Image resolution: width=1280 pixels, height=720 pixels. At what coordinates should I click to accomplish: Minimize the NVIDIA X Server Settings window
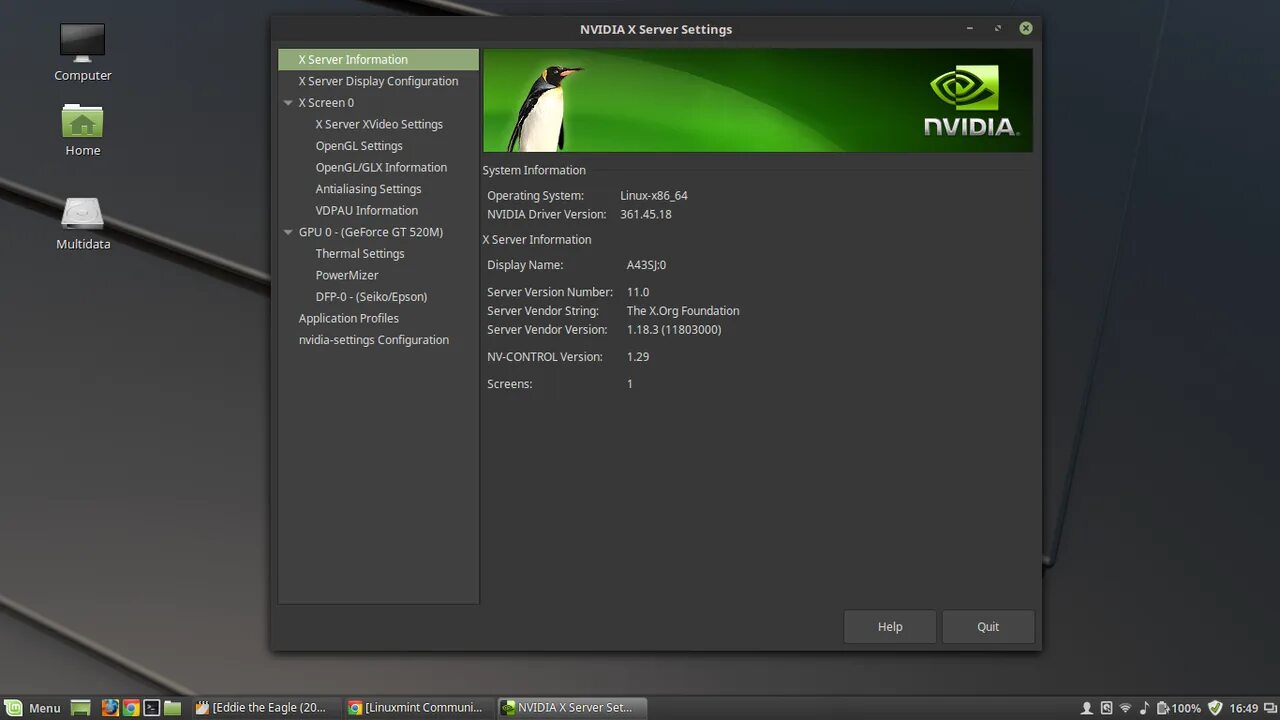tap(970, 28)
